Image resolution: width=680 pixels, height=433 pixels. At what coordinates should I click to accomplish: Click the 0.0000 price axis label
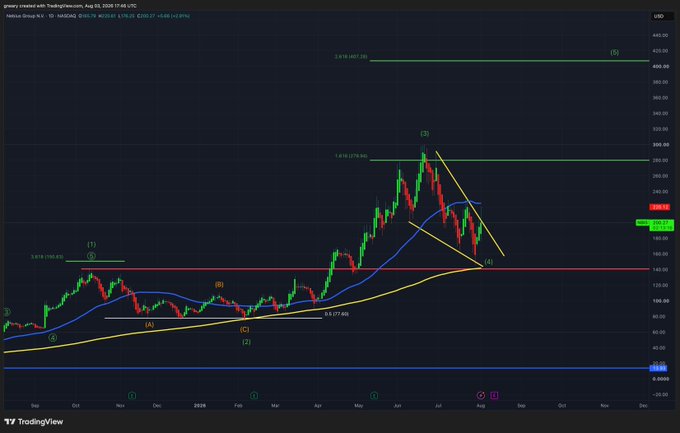660,379
